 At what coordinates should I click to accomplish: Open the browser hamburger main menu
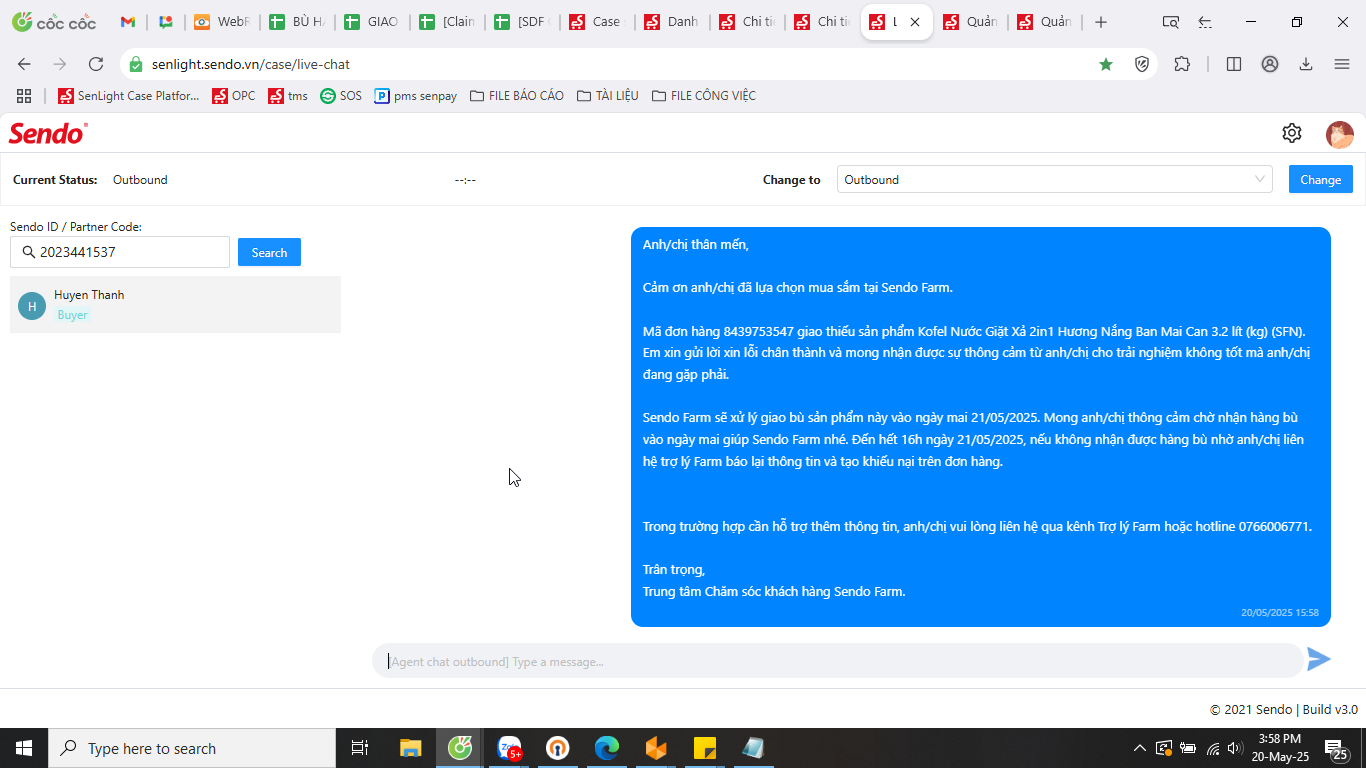point(1342,64)
